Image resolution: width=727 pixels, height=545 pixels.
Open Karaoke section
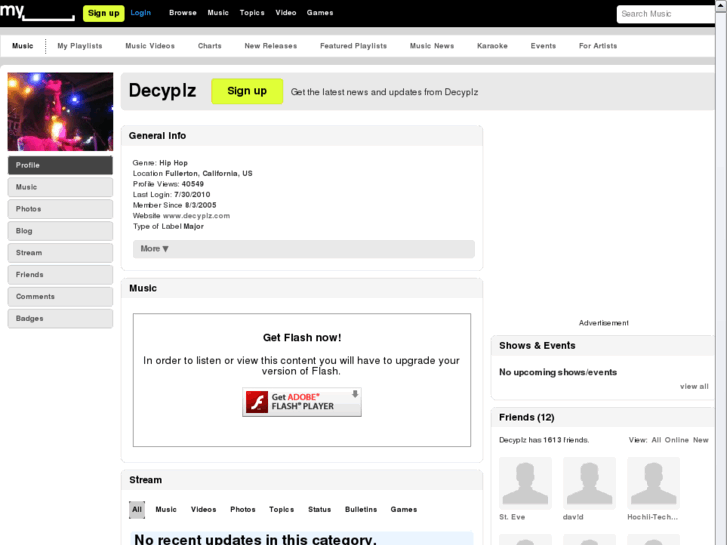[x=492, y=46]
